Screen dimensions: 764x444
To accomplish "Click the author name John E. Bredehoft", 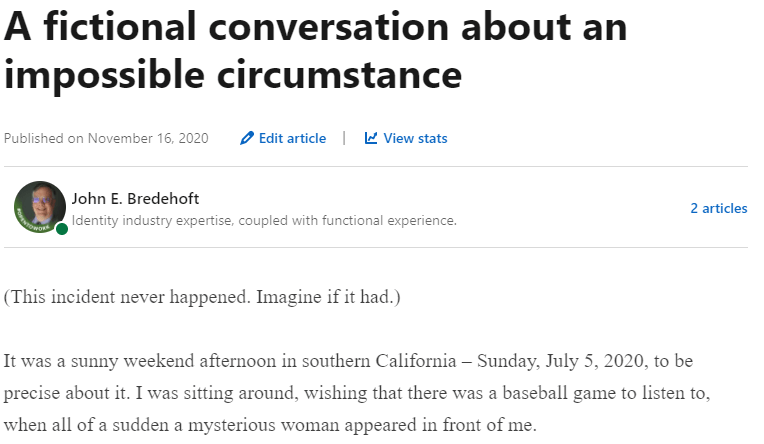I will coord(135,198).
